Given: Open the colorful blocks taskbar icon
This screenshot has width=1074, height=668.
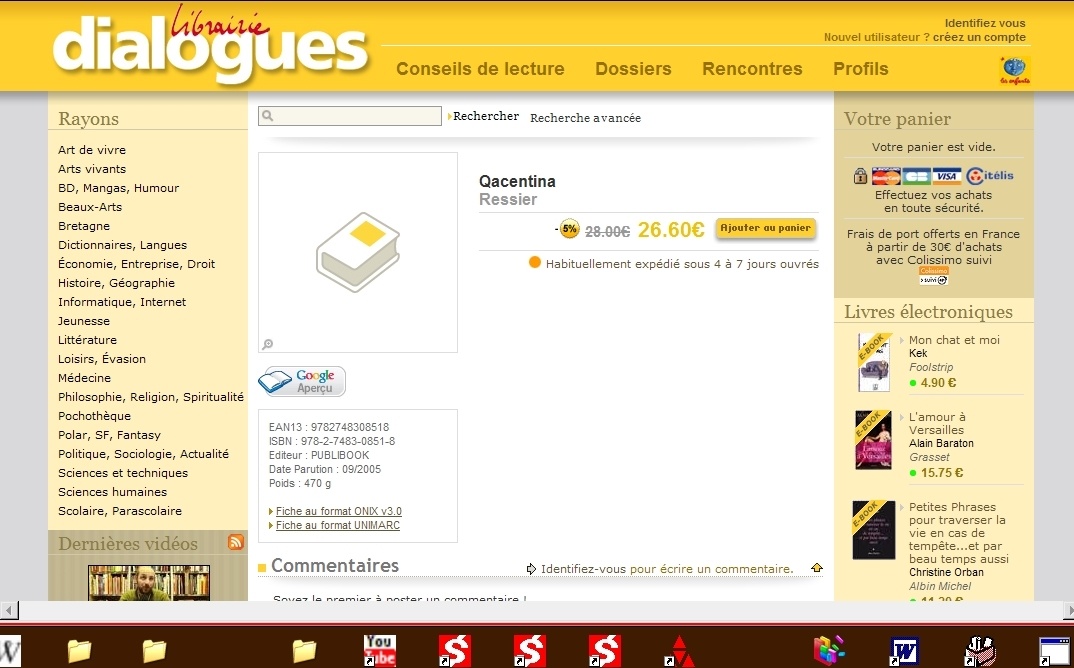Looking at the screenshot, I should [829, 650].
